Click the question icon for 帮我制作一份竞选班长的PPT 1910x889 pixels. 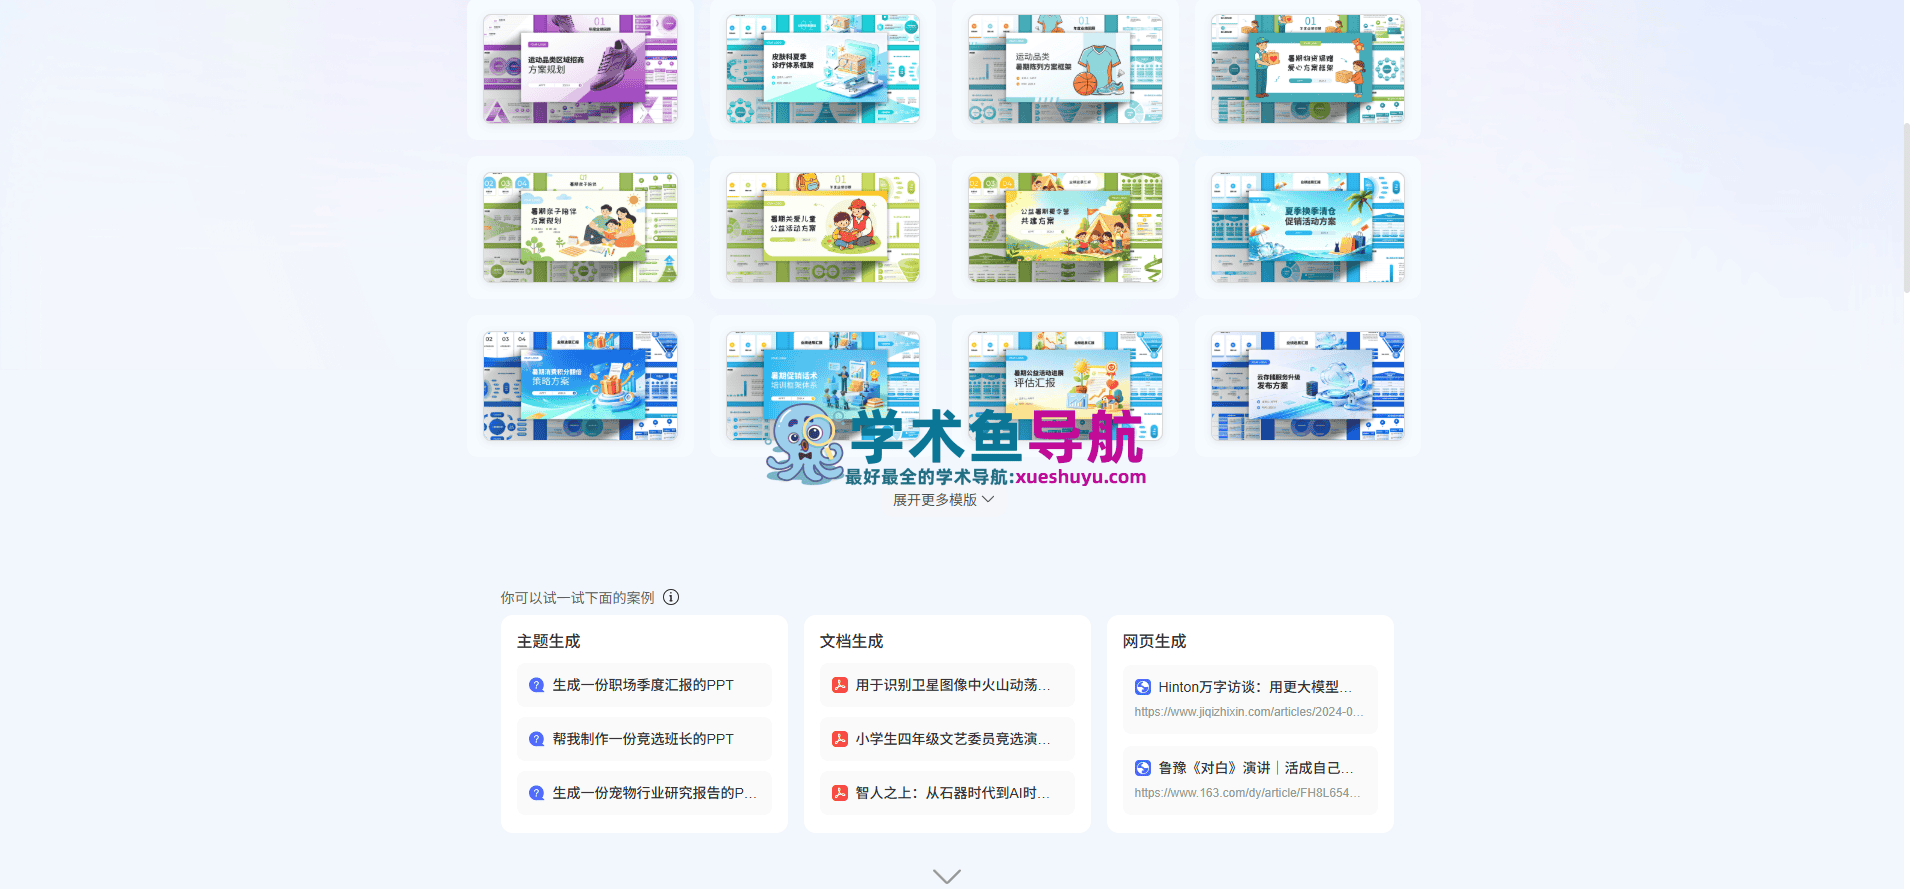click(x=536, y=739)
